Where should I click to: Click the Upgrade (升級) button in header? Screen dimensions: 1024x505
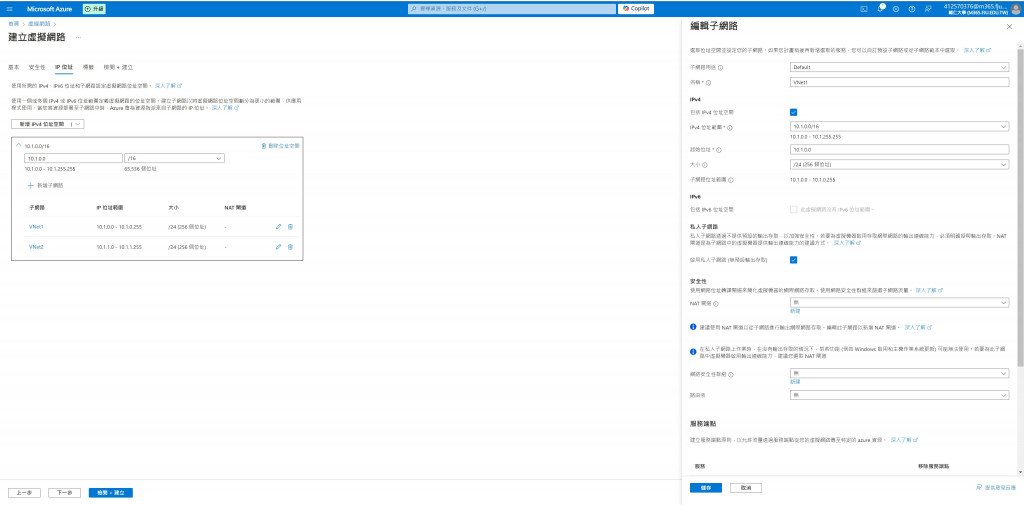point(95,9)
